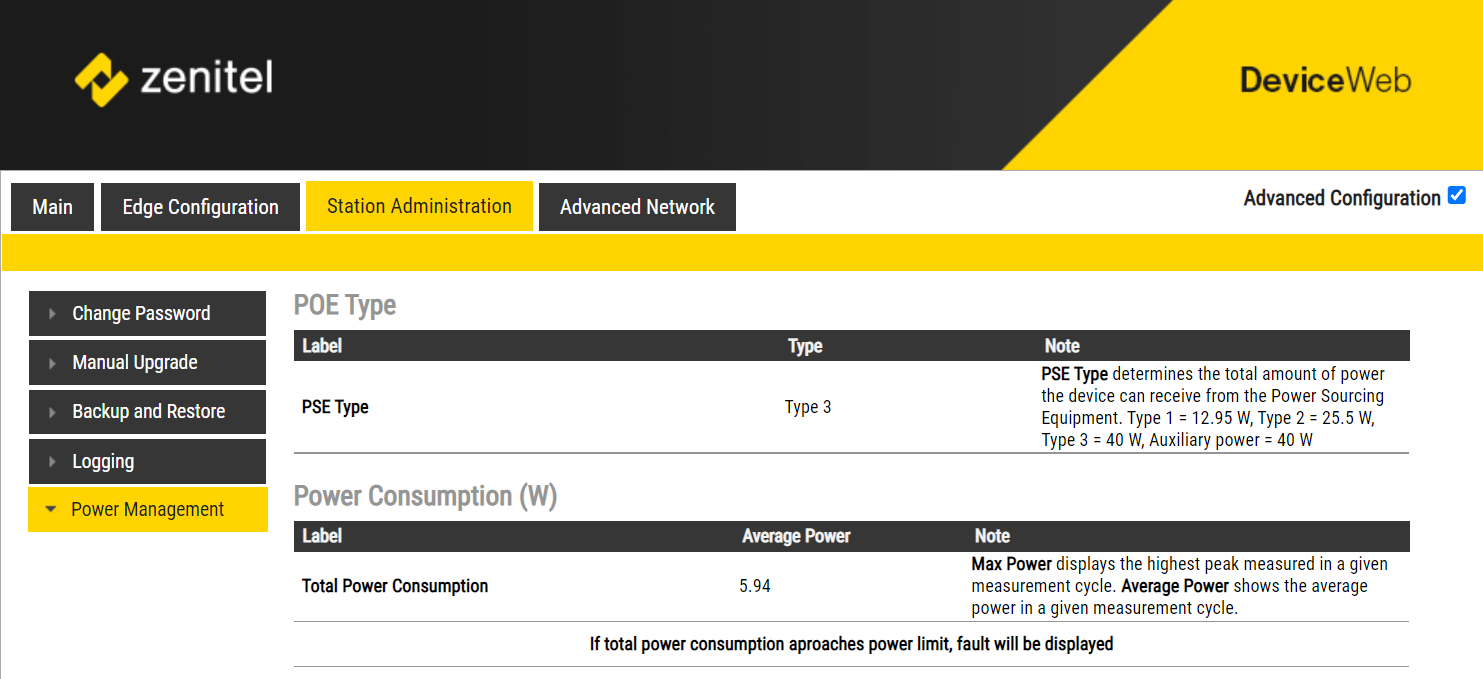Expand the Change Password arrow
This screenshot has height=679, width=1483.
(x=53, y=314)
